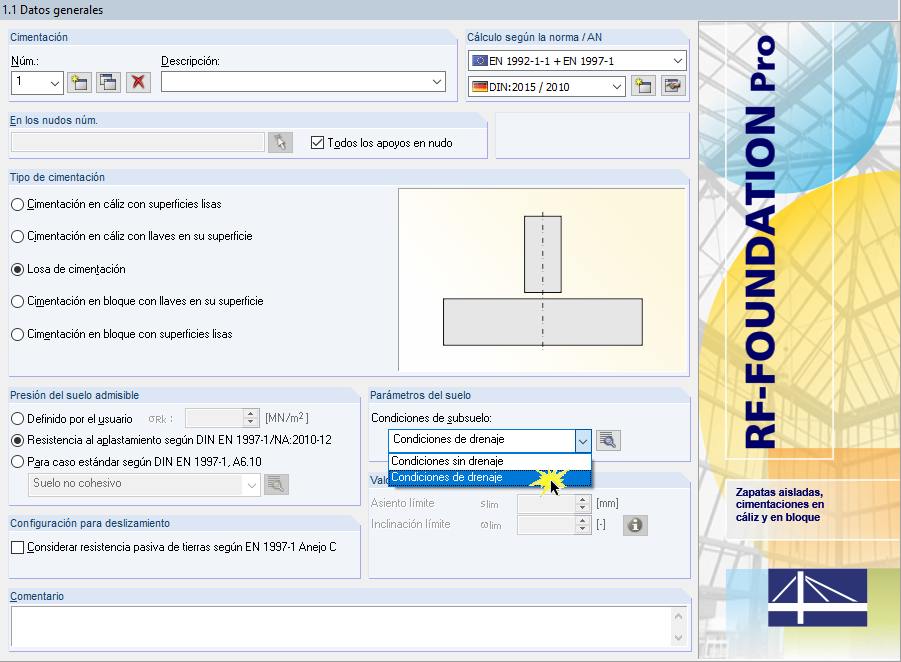
Task: Open soil parameters magnifier icon
Action: click(x=608, y=441)
